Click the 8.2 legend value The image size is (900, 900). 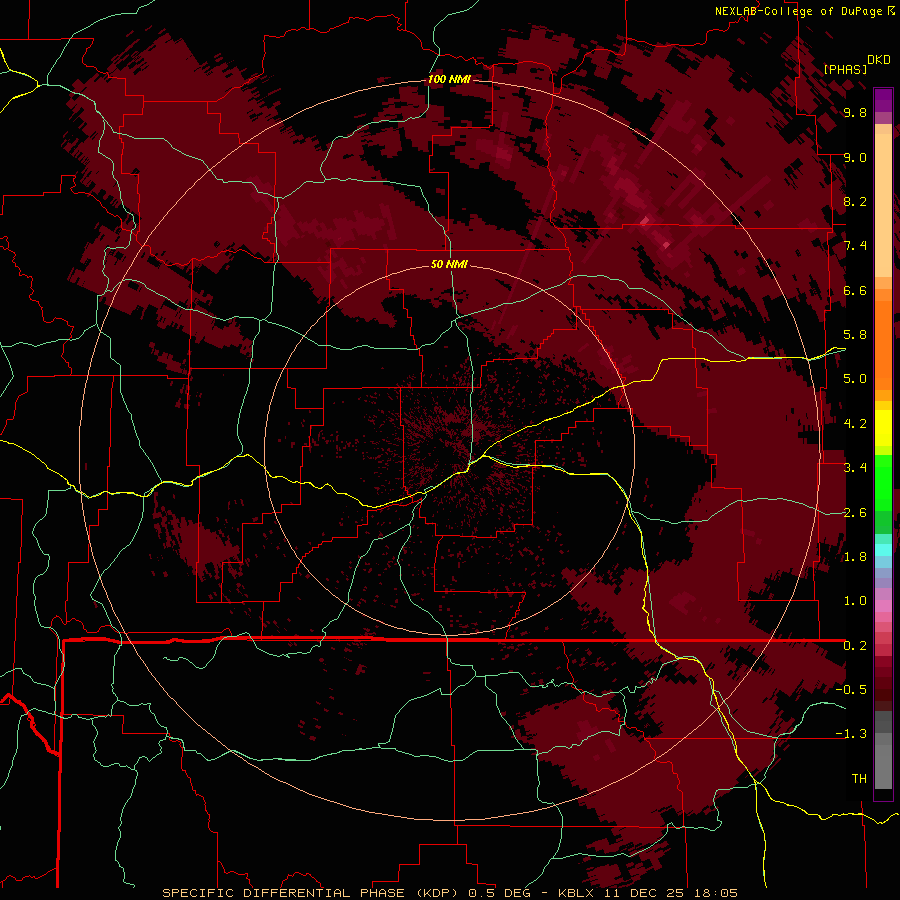pyautogui.click(x=855, y=201)
